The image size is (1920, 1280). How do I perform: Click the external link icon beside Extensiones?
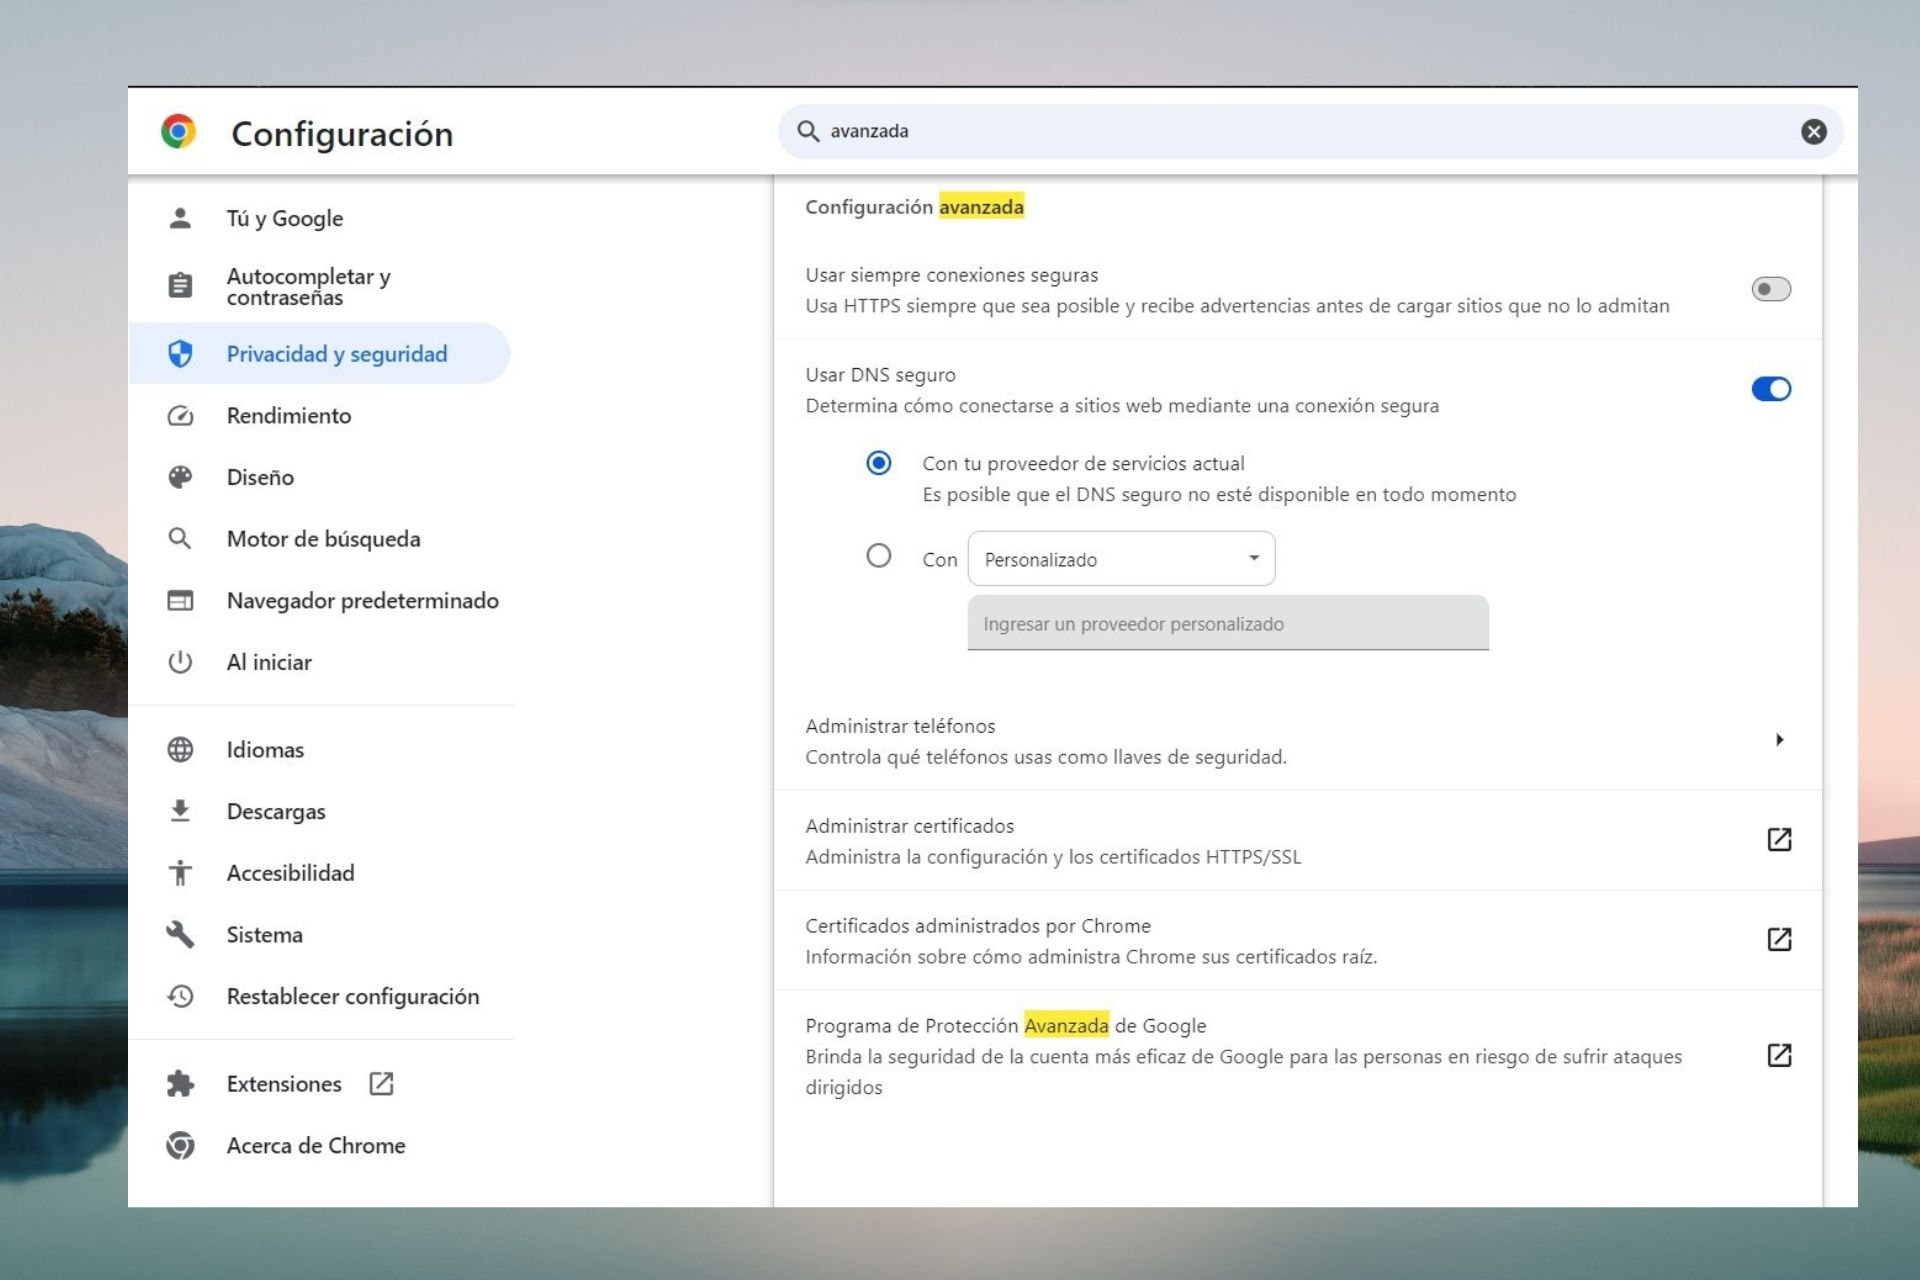(x=381, y=1084)
